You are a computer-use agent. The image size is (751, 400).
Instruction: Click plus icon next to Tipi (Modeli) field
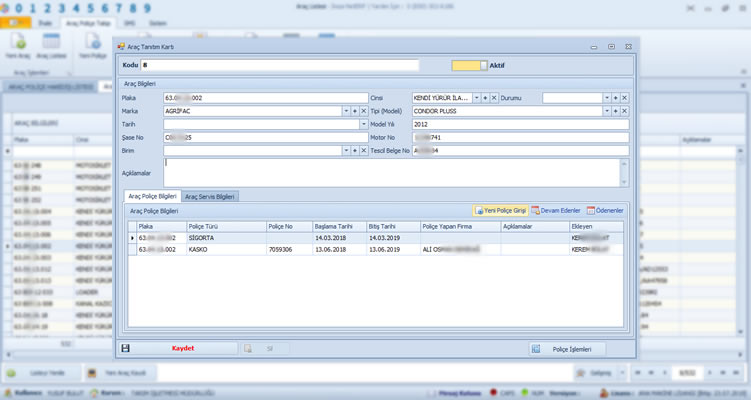pos(615,111)
